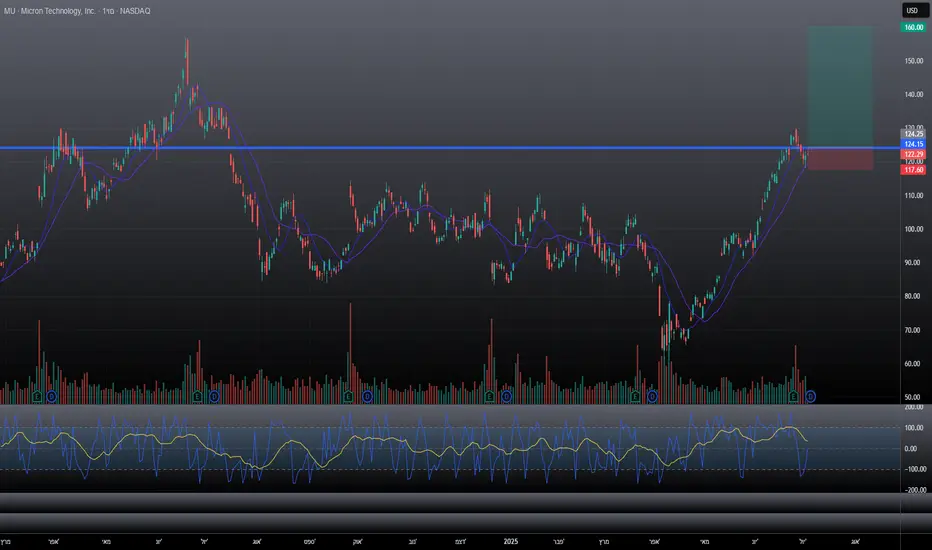Image resolution: width=932 pixels, height=550 pixels.
Task: Click the gray 124.25 price label
Action: tap(913, 134)
